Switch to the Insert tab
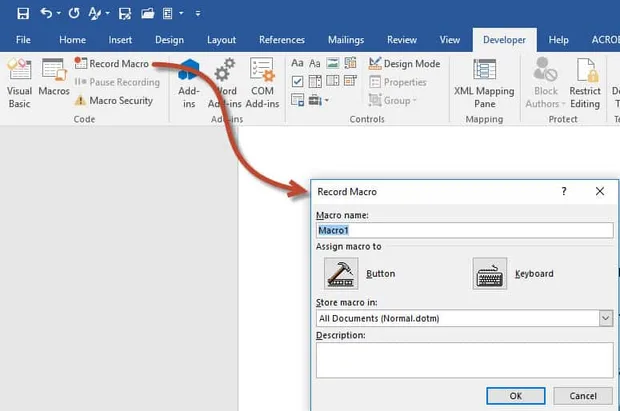The height and width of the screenshot is (411, 620). pyautogui.click(x=120, y=40)
